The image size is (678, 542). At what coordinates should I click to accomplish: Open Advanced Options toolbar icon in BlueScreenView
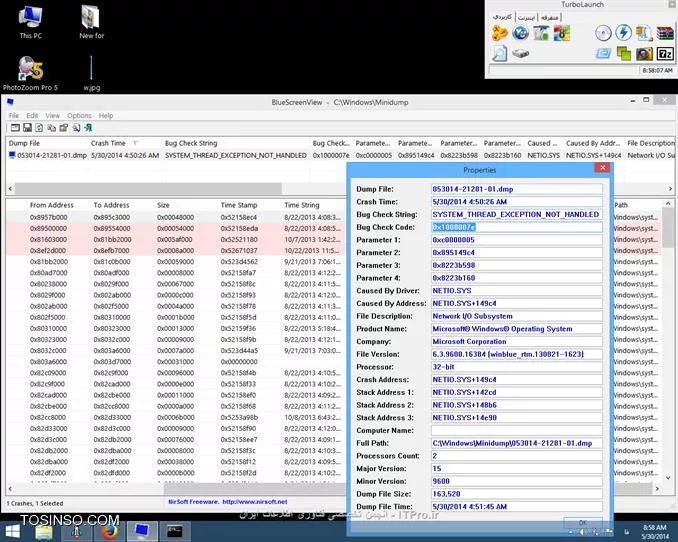pyautogui.click(x=15, y=128)
